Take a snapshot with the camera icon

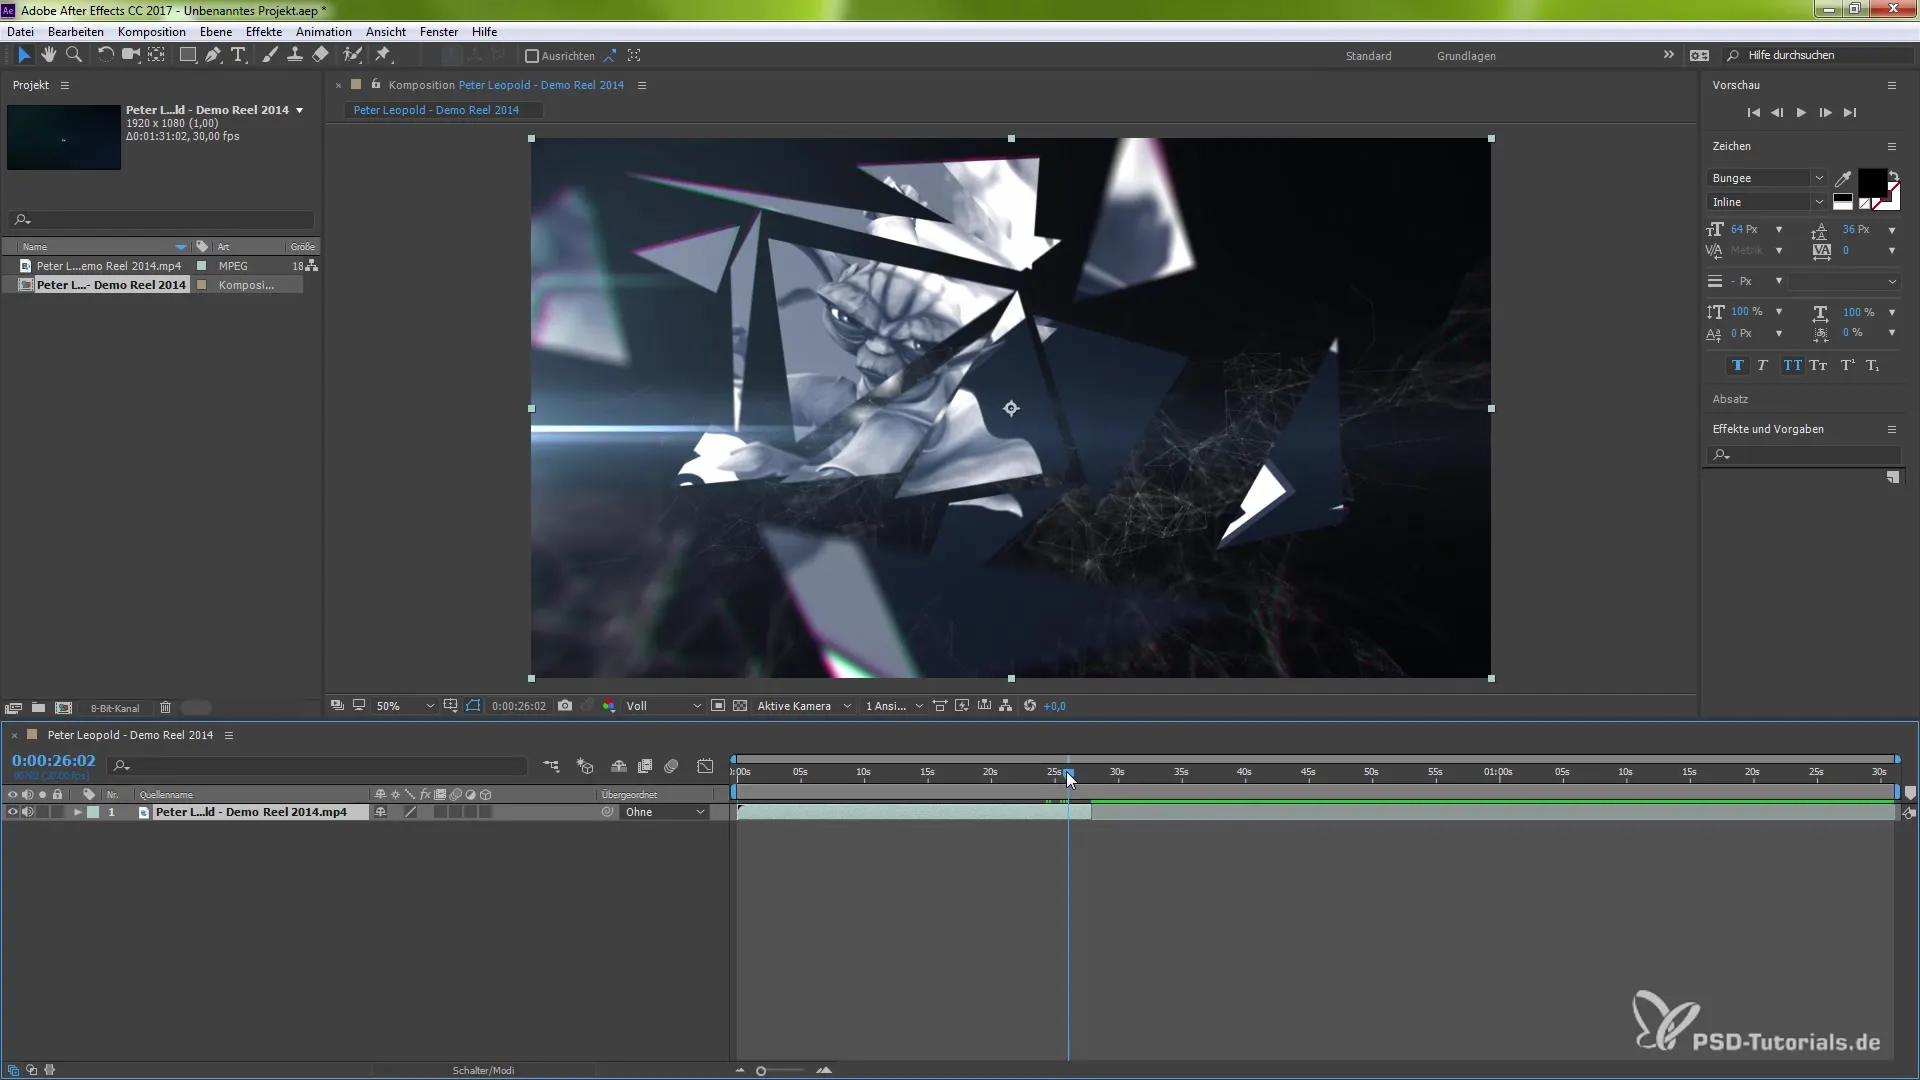point(565,706)
